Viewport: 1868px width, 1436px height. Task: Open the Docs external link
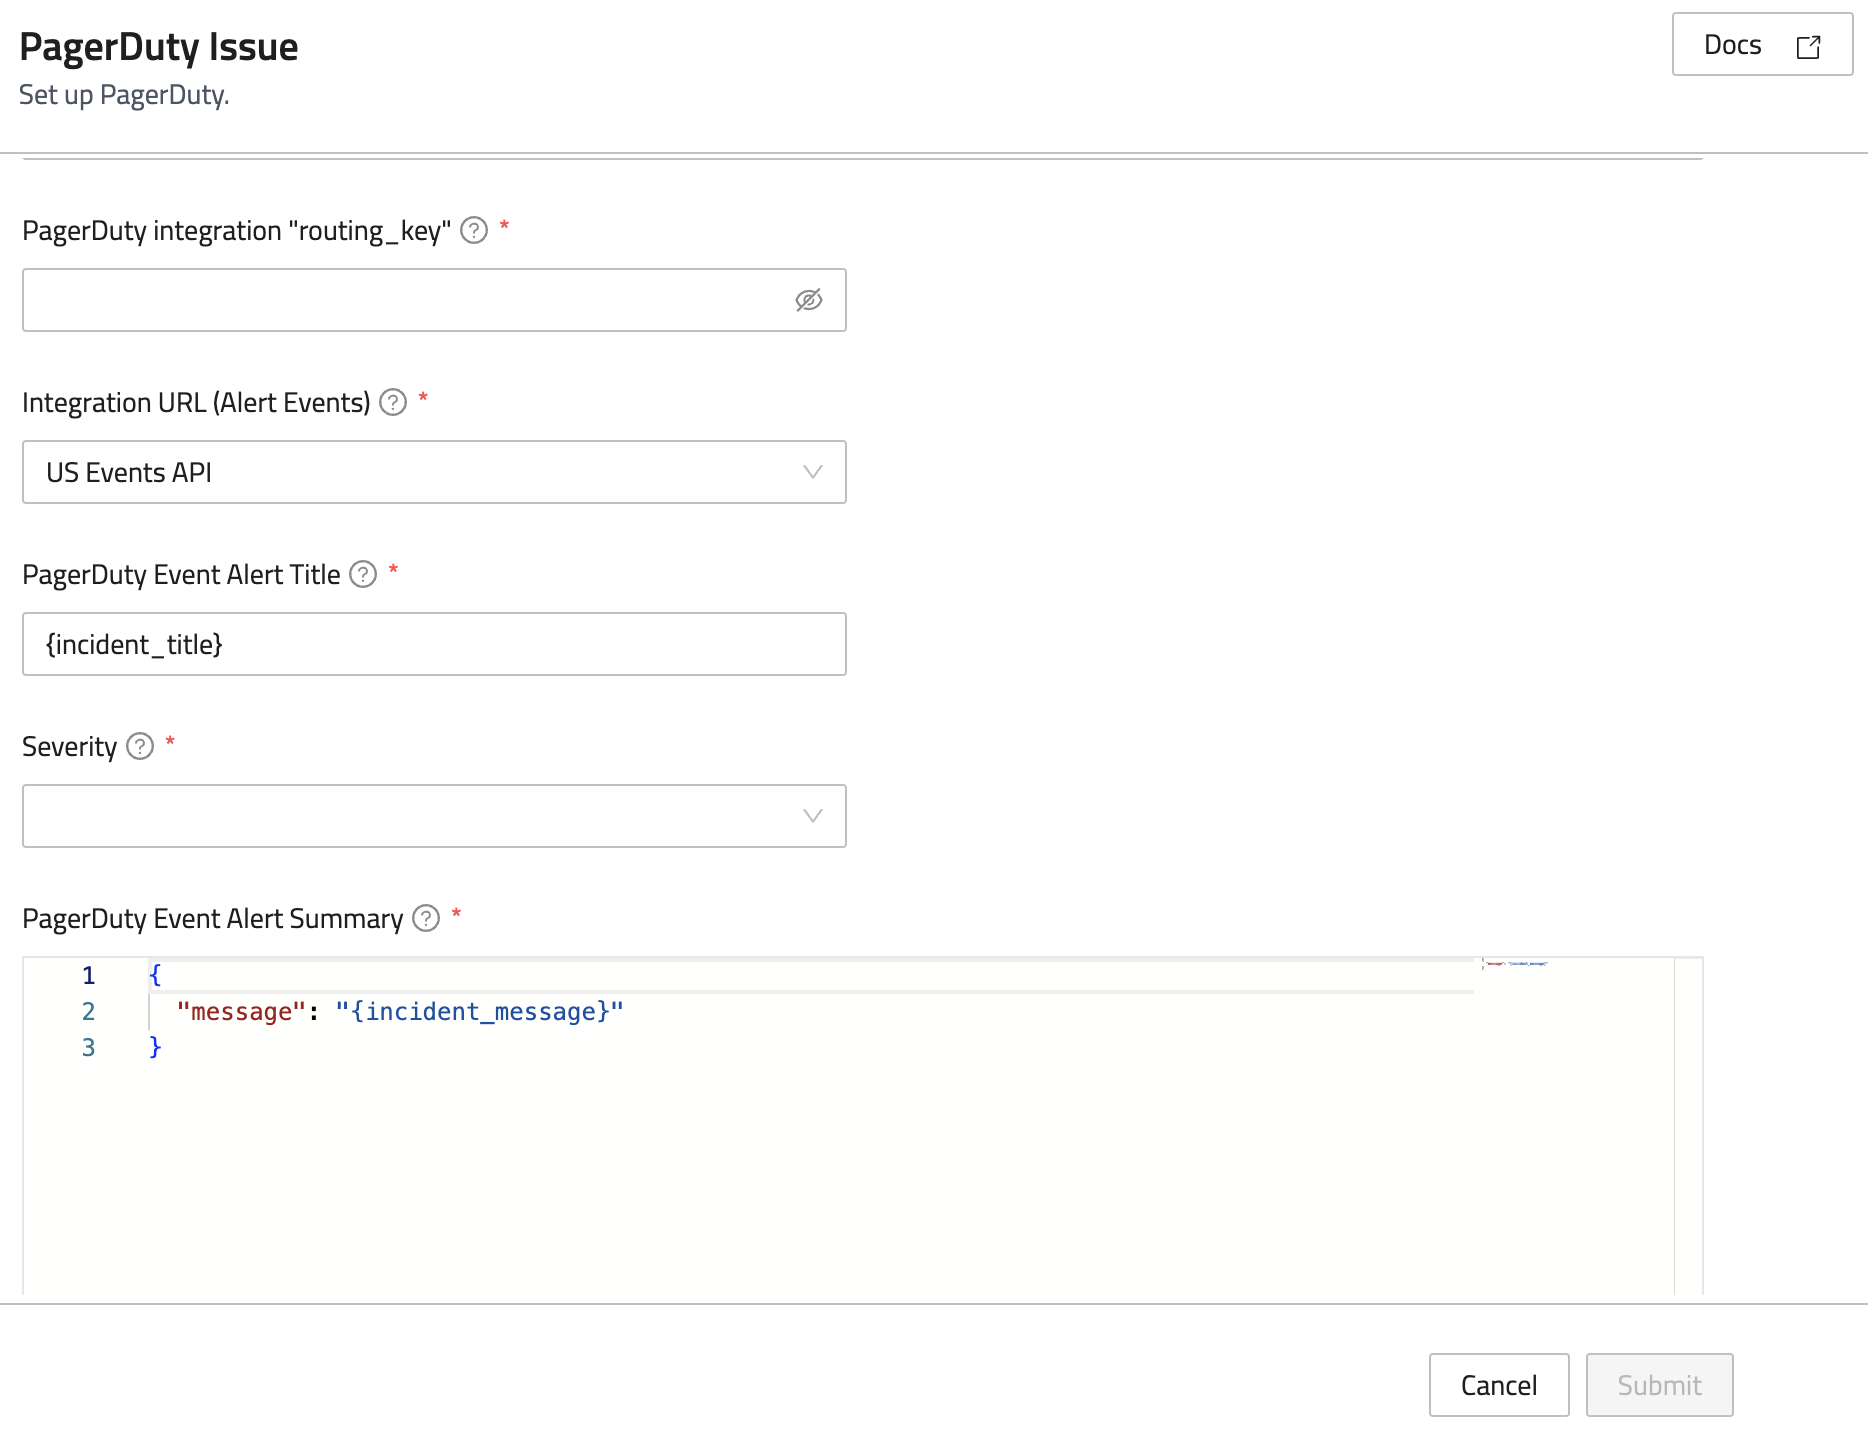[1761, 45]
